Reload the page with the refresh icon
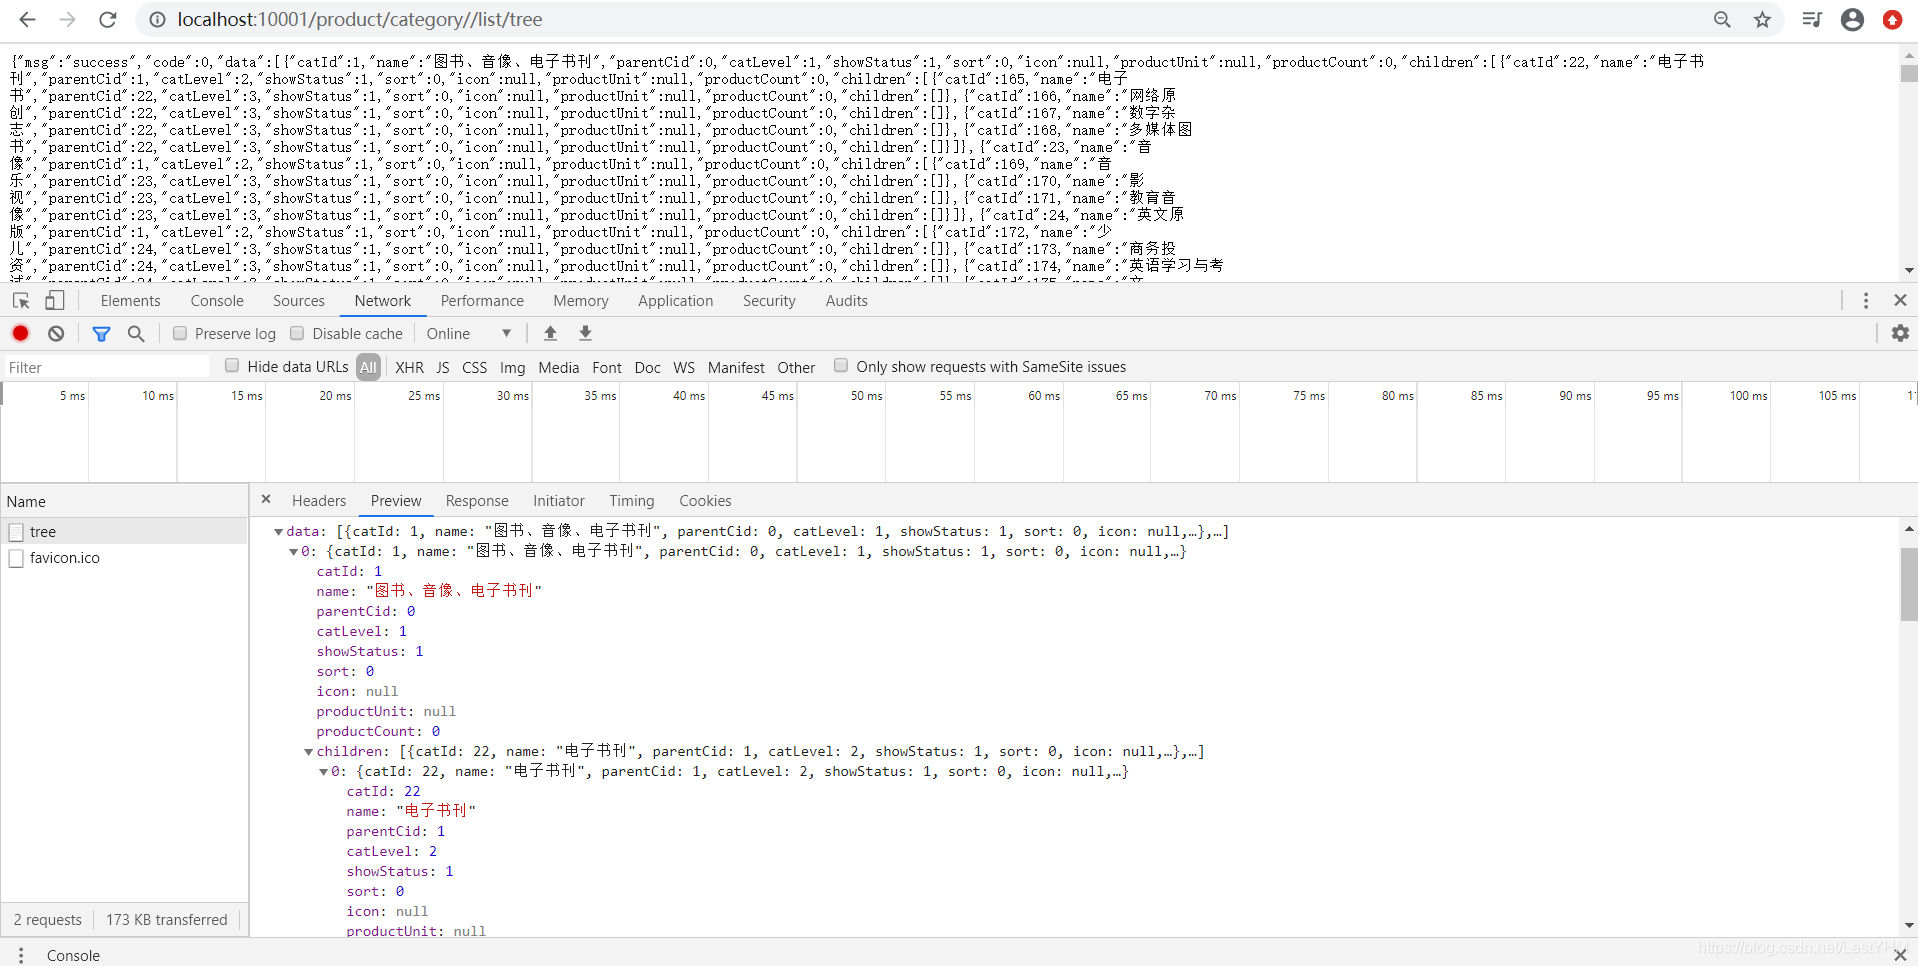 tap(108, 20)
